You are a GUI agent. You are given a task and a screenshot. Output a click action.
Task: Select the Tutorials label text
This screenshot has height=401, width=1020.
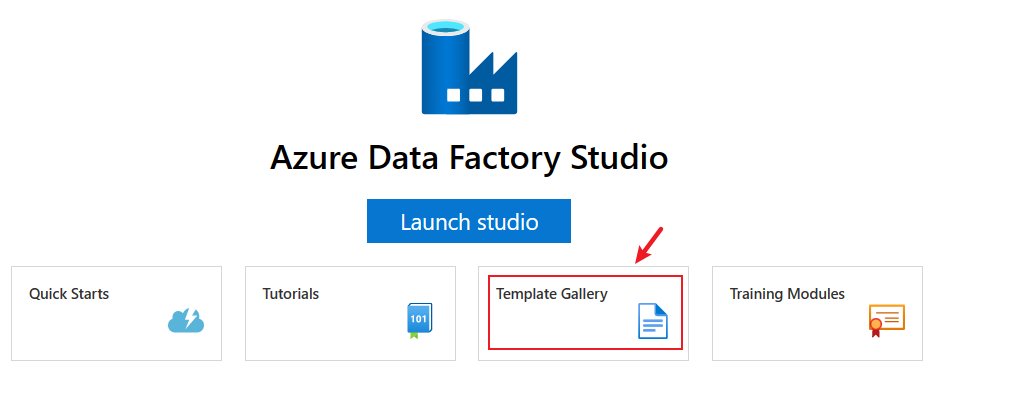(x=291, y=294)
